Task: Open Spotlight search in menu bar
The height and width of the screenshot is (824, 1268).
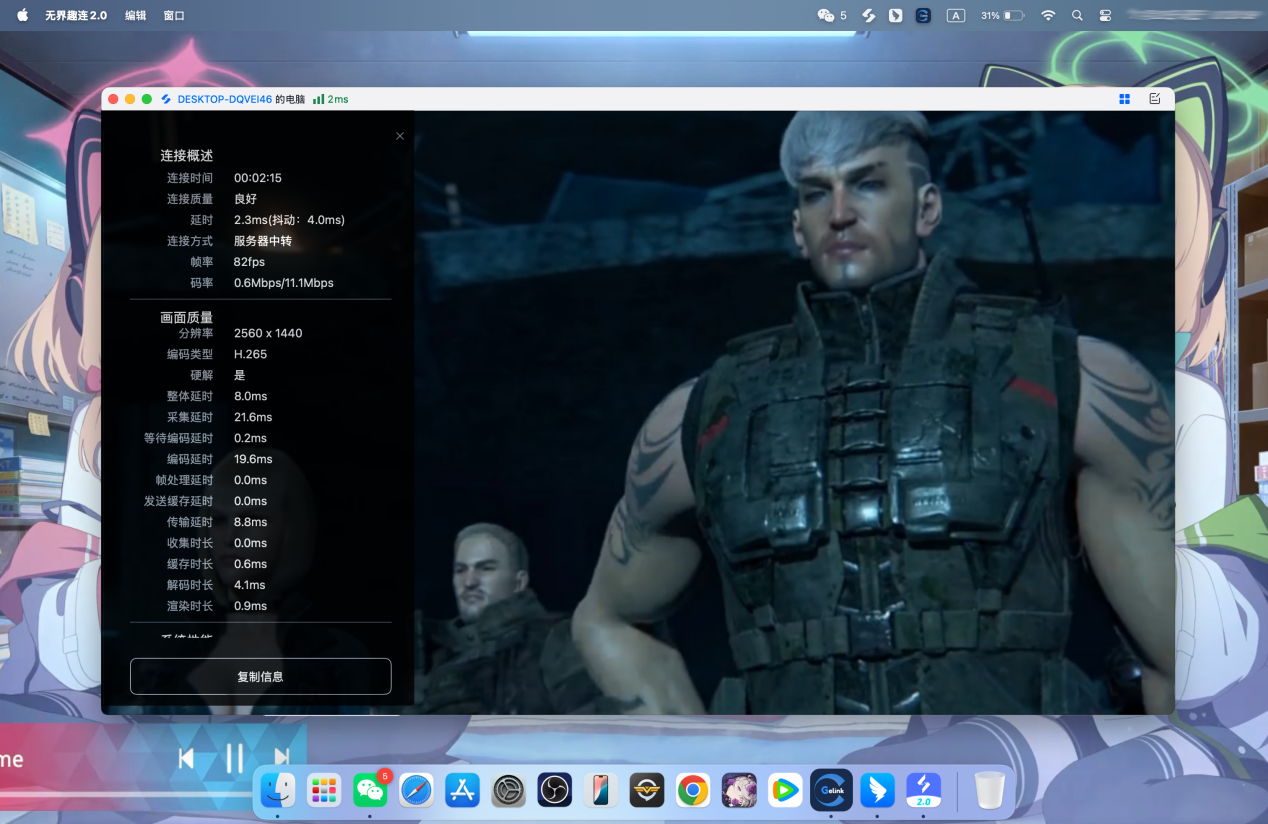Action: click(1077, 15)
